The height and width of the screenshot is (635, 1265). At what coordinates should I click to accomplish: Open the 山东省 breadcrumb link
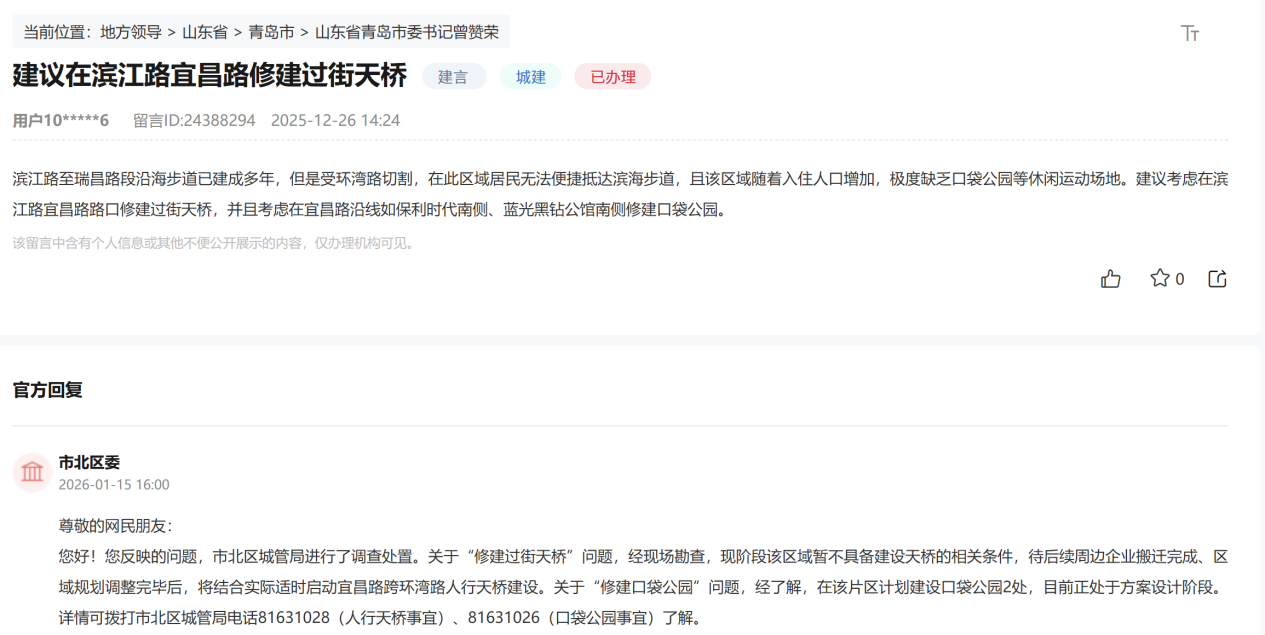pos(201,31)
